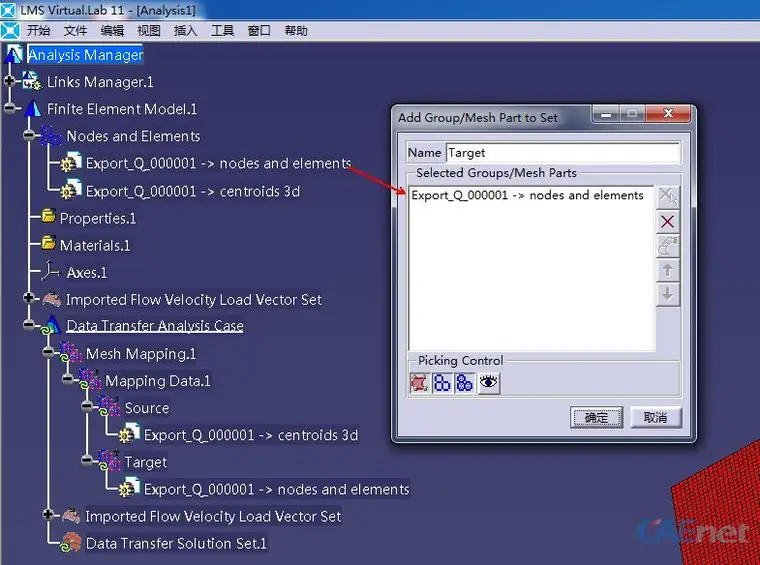Click the third Picking Control group icon

pos(464,383)
